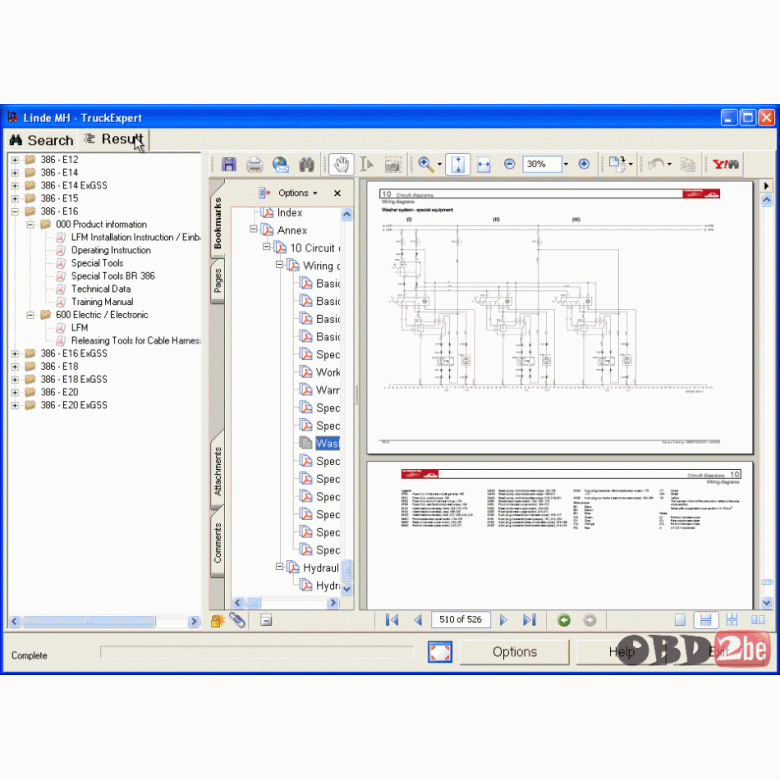The height and width of the screenshot is (780, 780).
Task: Expand the 386 - E14 ExGSS folder
Action: [15, 186]
